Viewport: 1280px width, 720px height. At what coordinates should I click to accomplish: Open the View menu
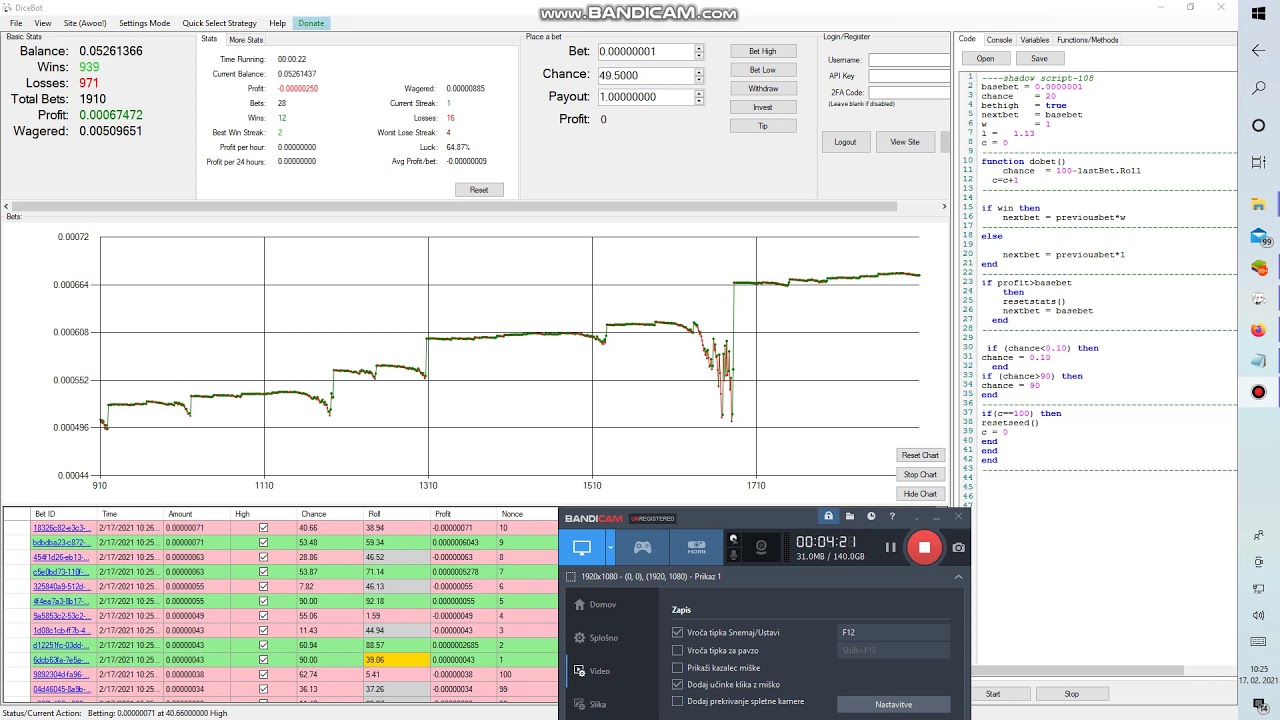(x=43, y=23)
